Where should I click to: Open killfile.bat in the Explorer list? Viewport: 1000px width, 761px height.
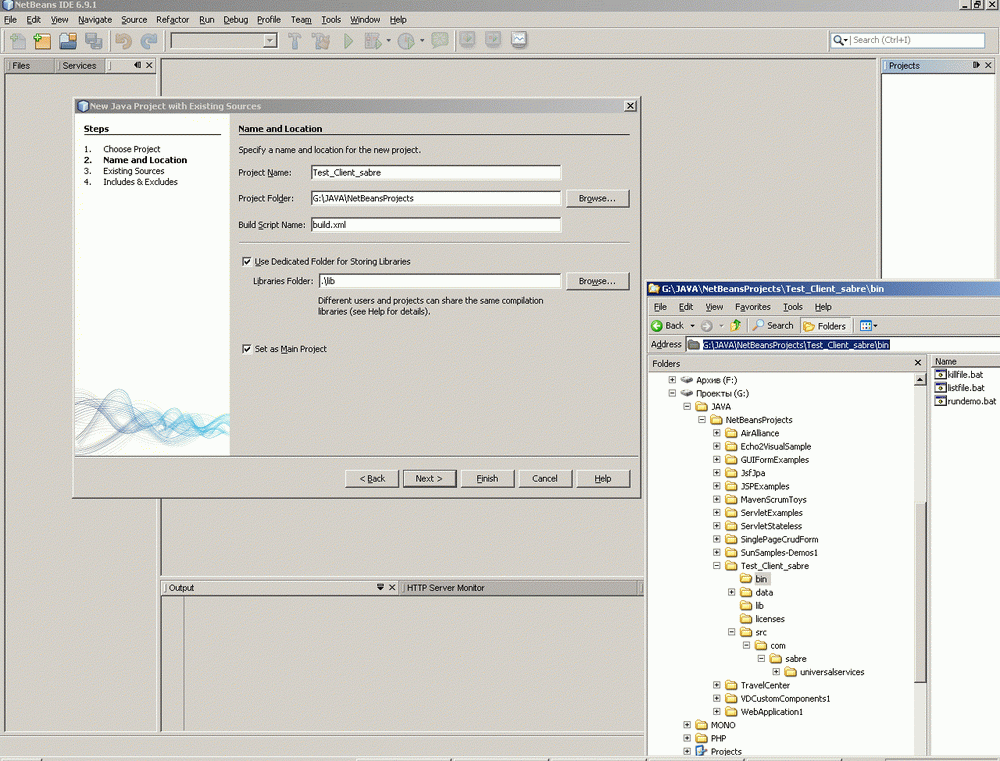coord(959,374)
